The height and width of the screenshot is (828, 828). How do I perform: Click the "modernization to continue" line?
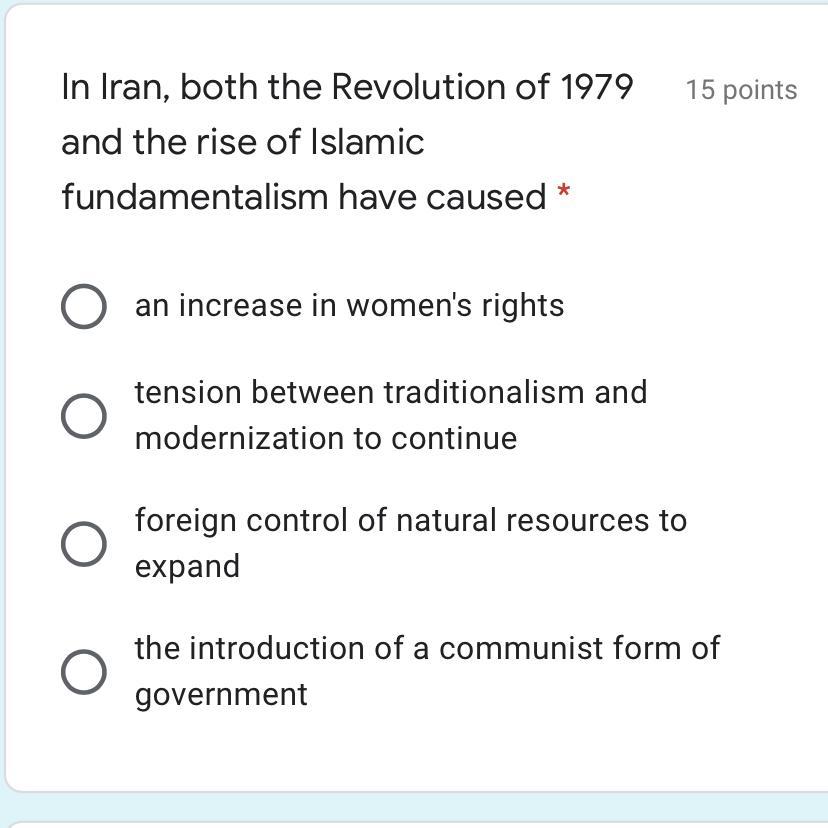coord(326,438)
